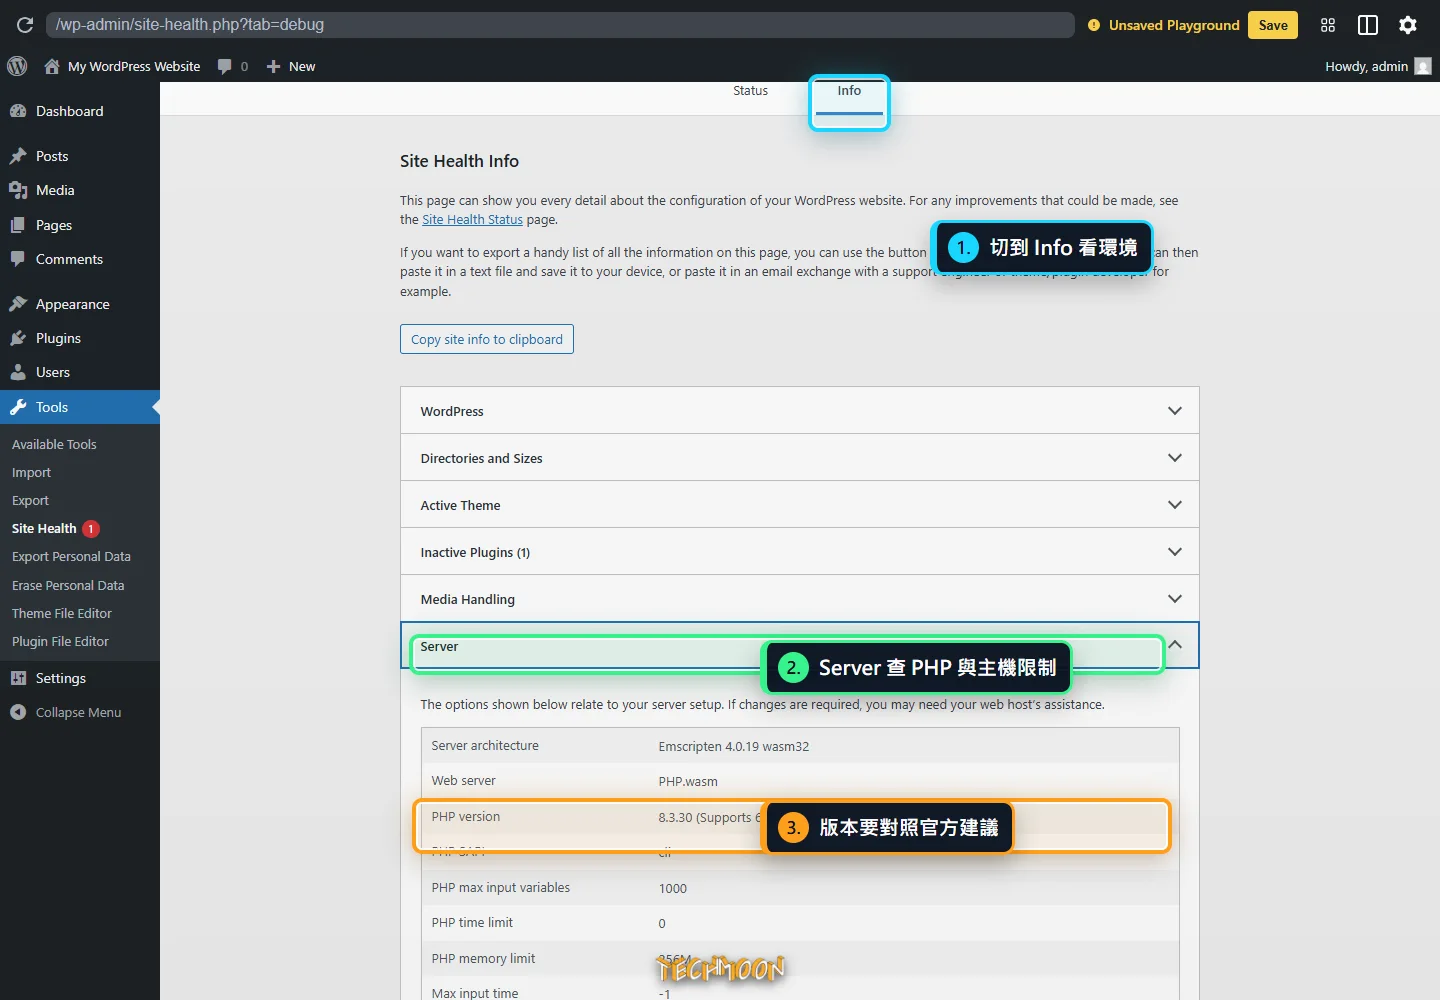Click Copy site info to clipboard

click(x=487, y=339)
